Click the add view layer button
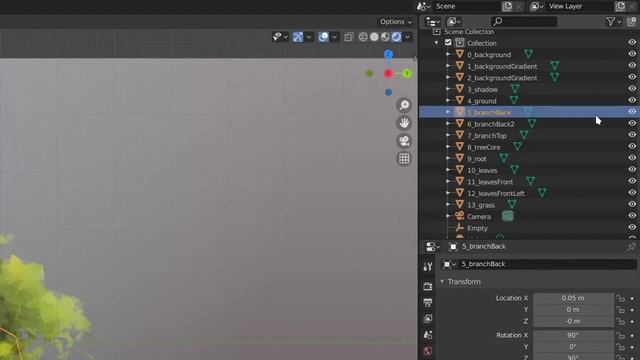This screenshot has height=360, width=640. (620, 6)
